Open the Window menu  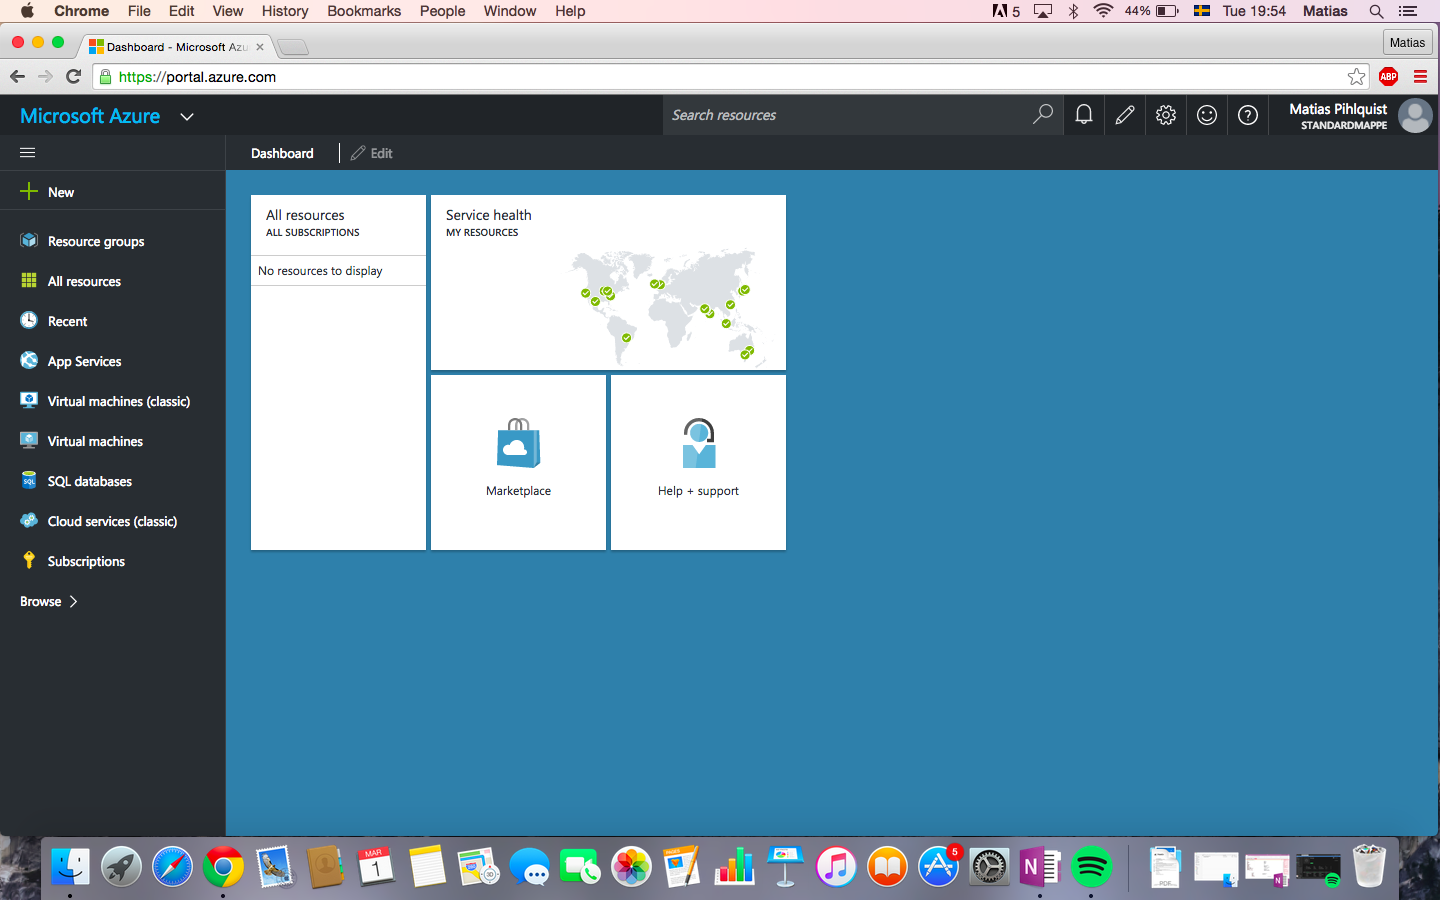pyautogui.click(x=509, y=11)
